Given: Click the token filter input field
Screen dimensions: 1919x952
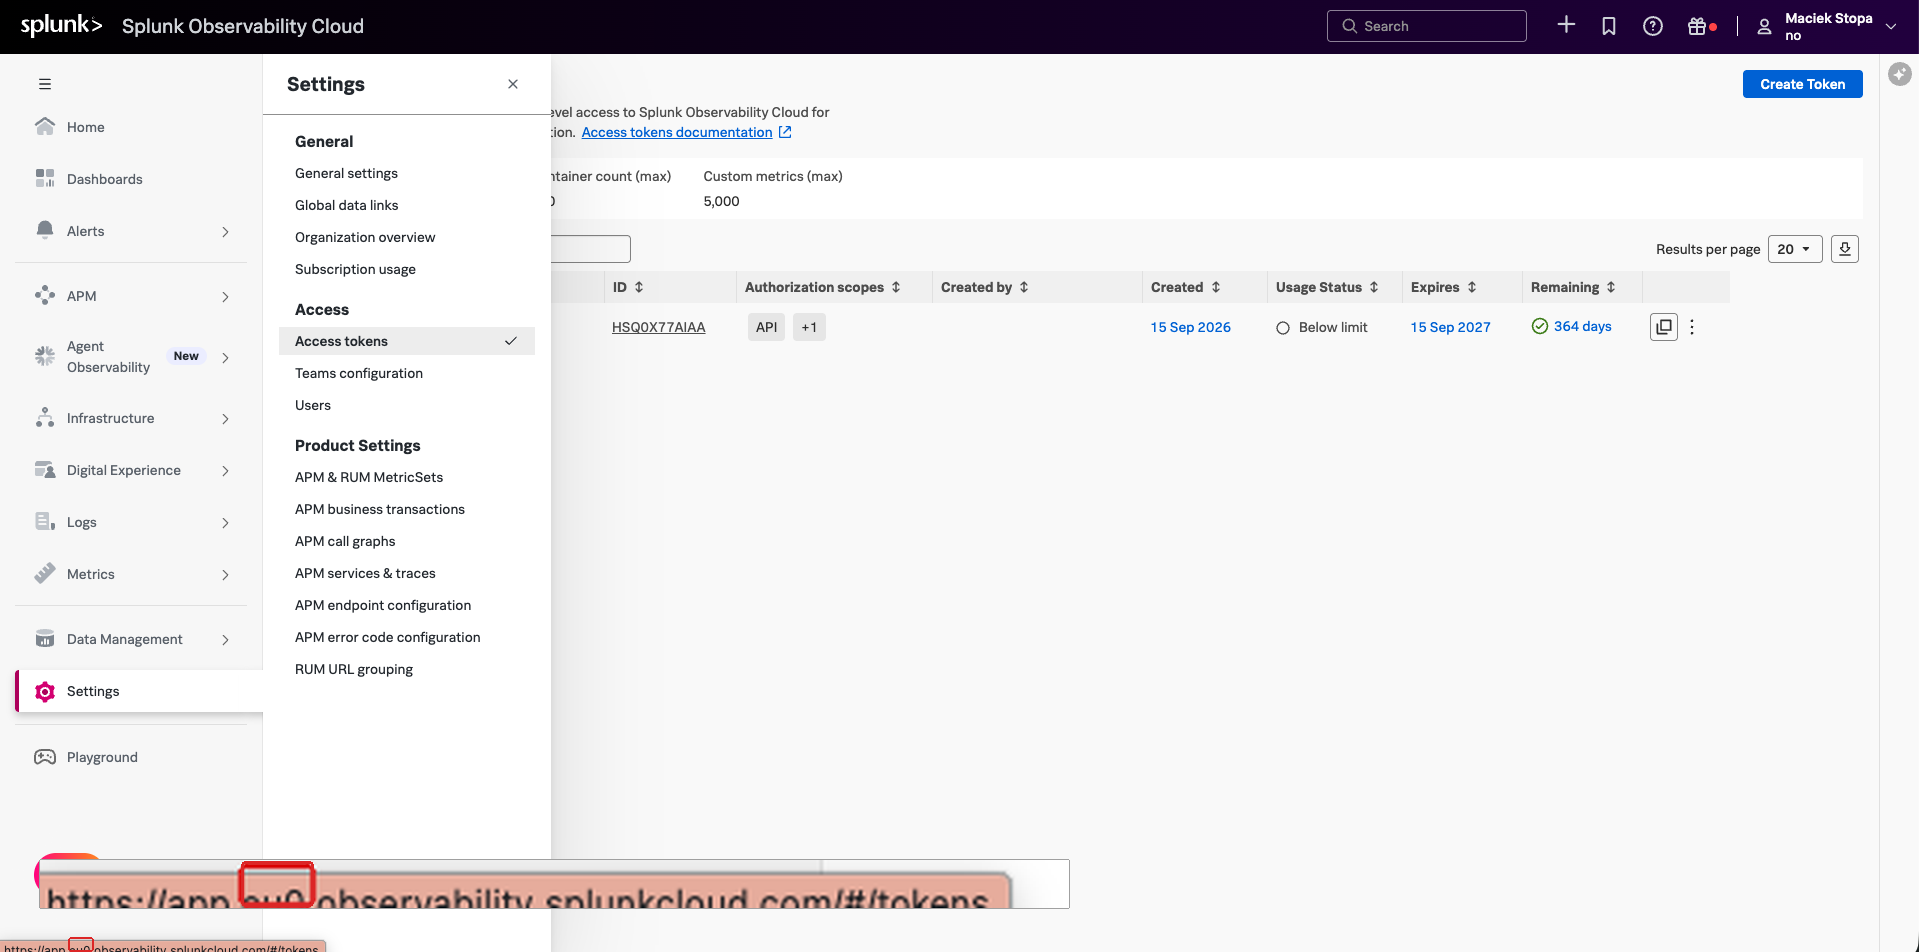Looking at the screenshot, I should coord(590,249).
